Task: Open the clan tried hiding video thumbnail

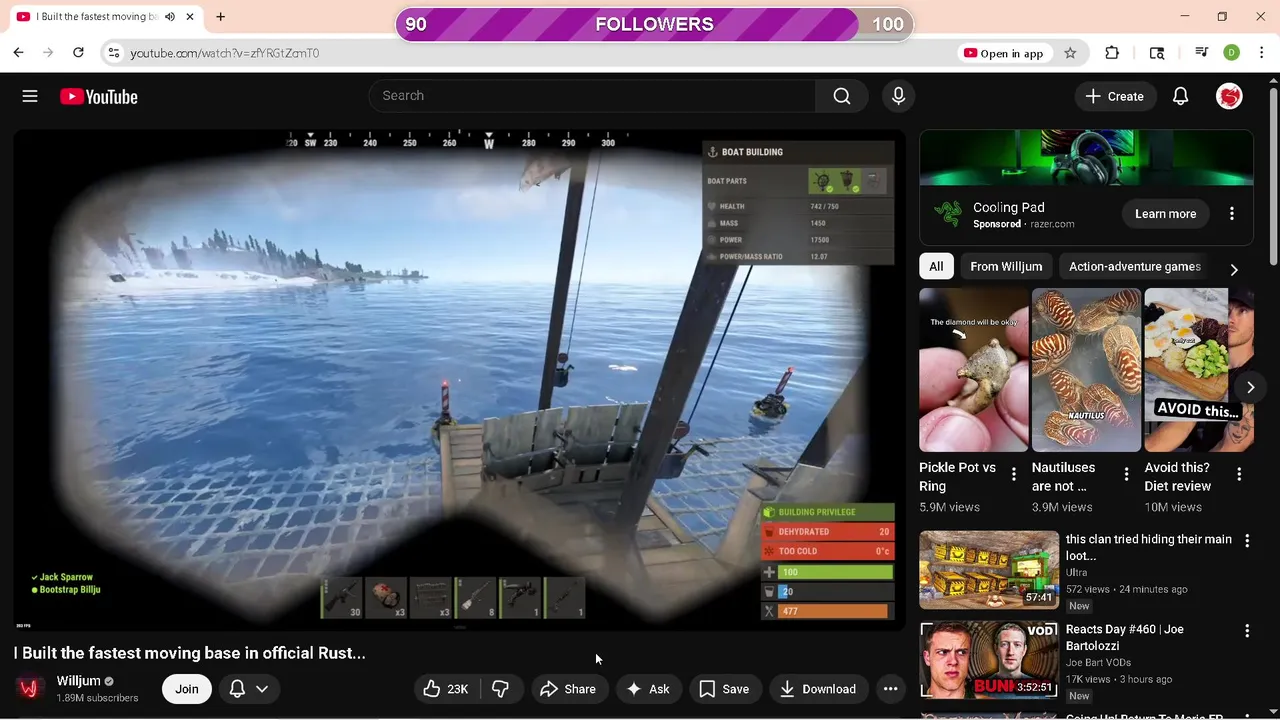Action: [989, 570]
